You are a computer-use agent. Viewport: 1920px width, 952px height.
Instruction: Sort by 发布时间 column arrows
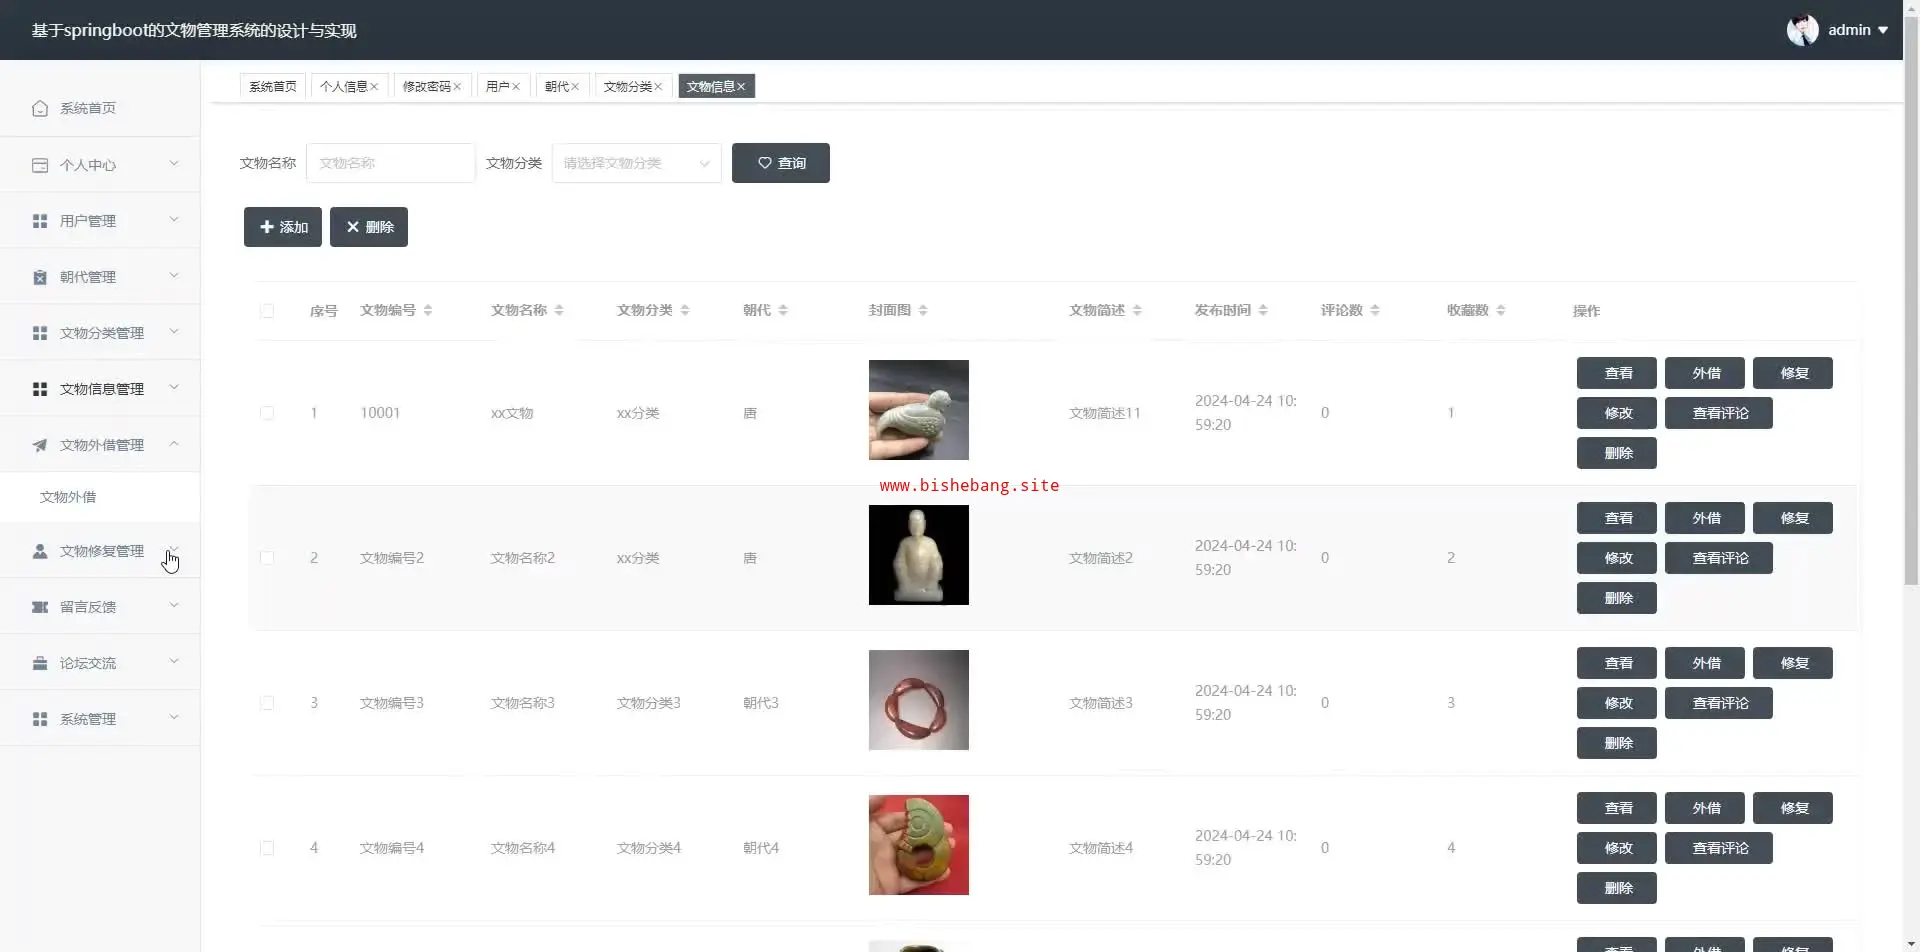(1263, 310)
